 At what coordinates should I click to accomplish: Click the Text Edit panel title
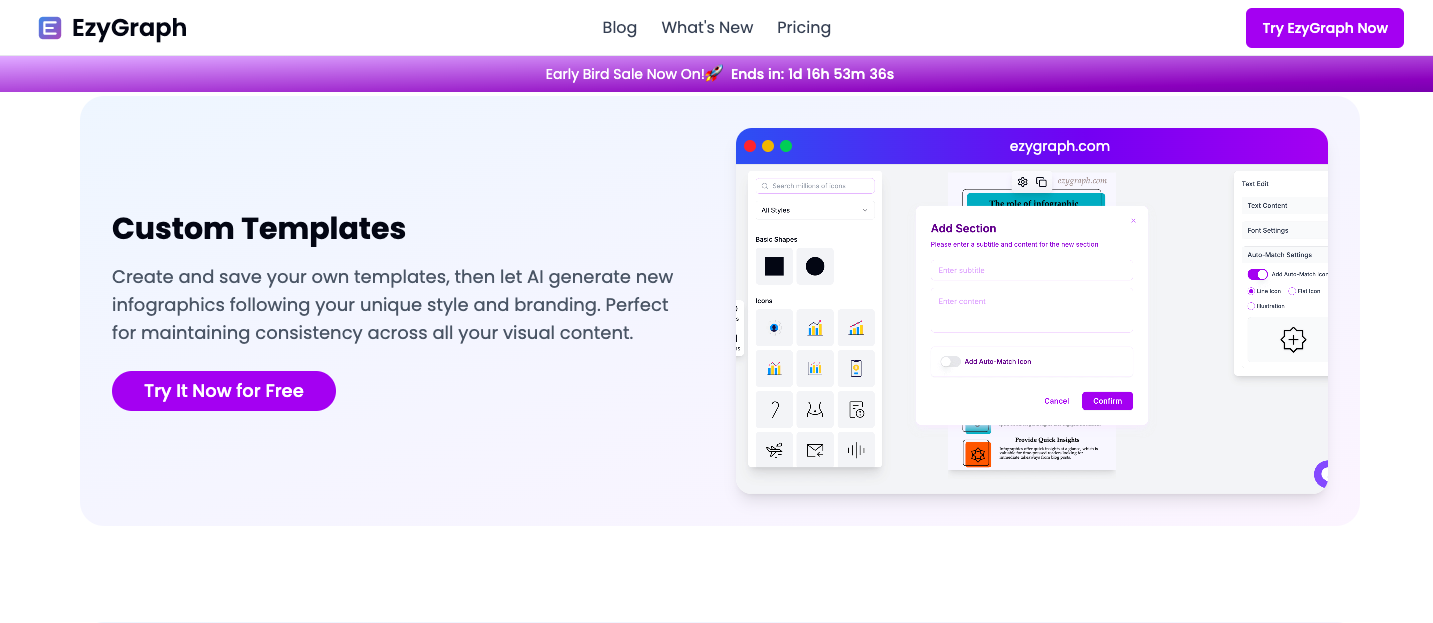pyautogui.click(x=1255, y=184)
